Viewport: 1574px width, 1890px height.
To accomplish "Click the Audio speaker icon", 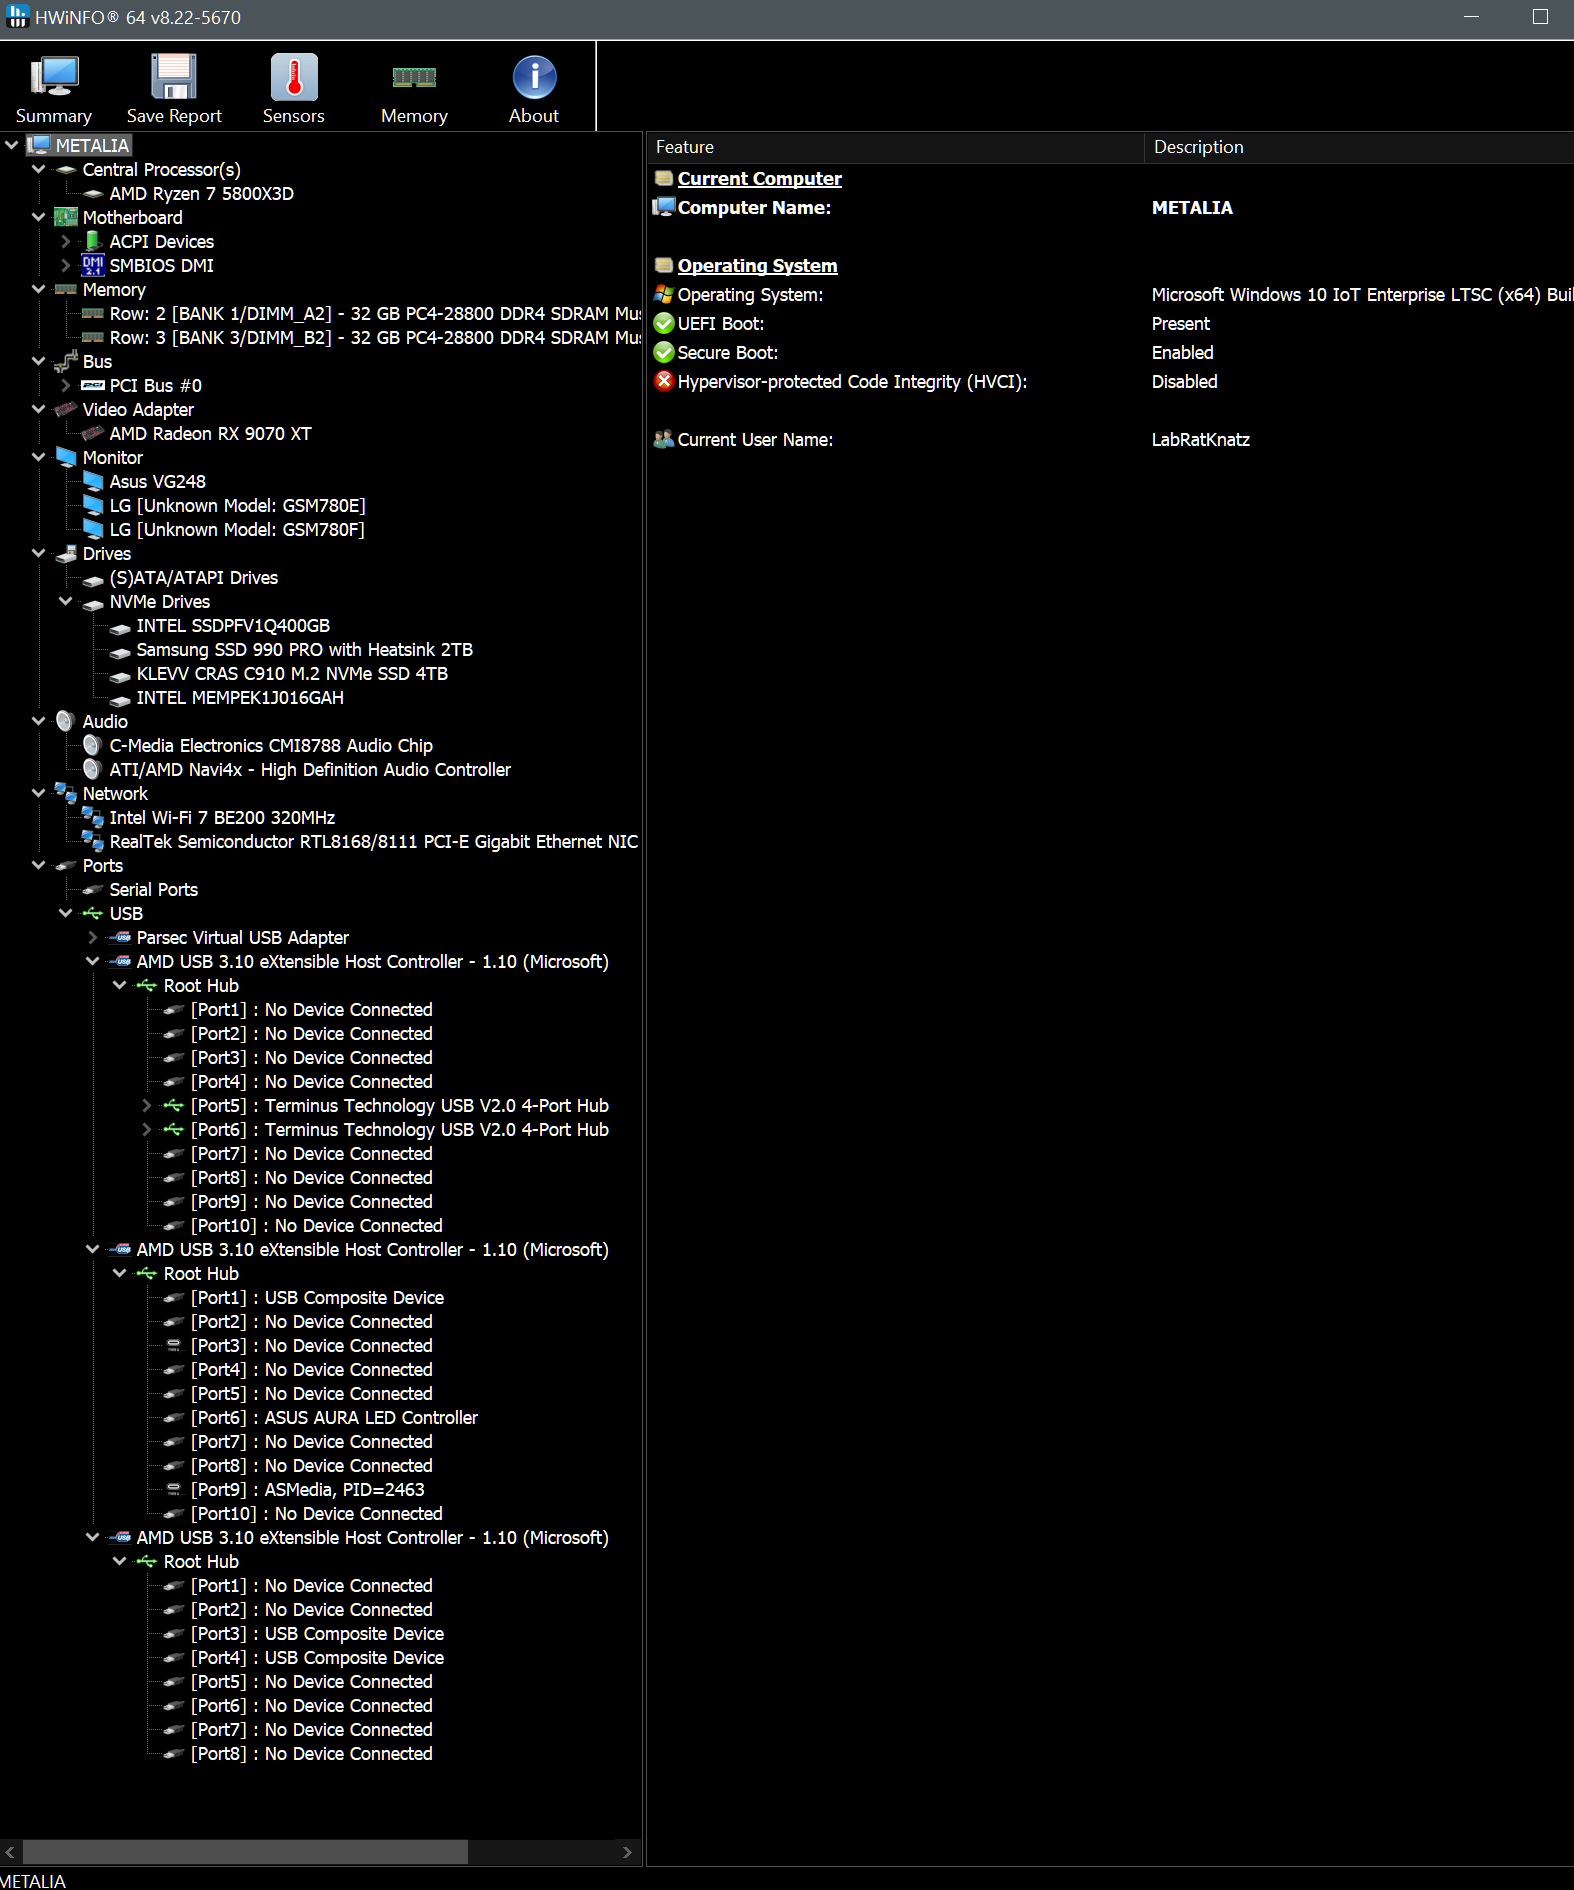I will [66, 721].
